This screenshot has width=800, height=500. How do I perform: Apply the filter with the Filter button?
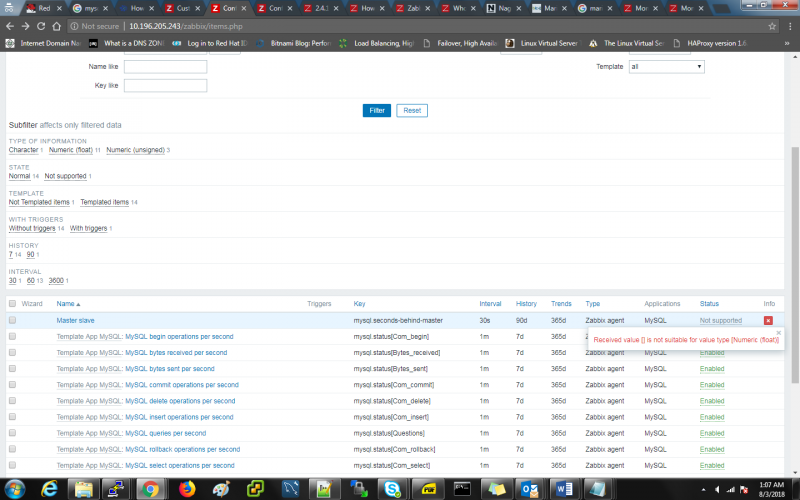[377, 111]
